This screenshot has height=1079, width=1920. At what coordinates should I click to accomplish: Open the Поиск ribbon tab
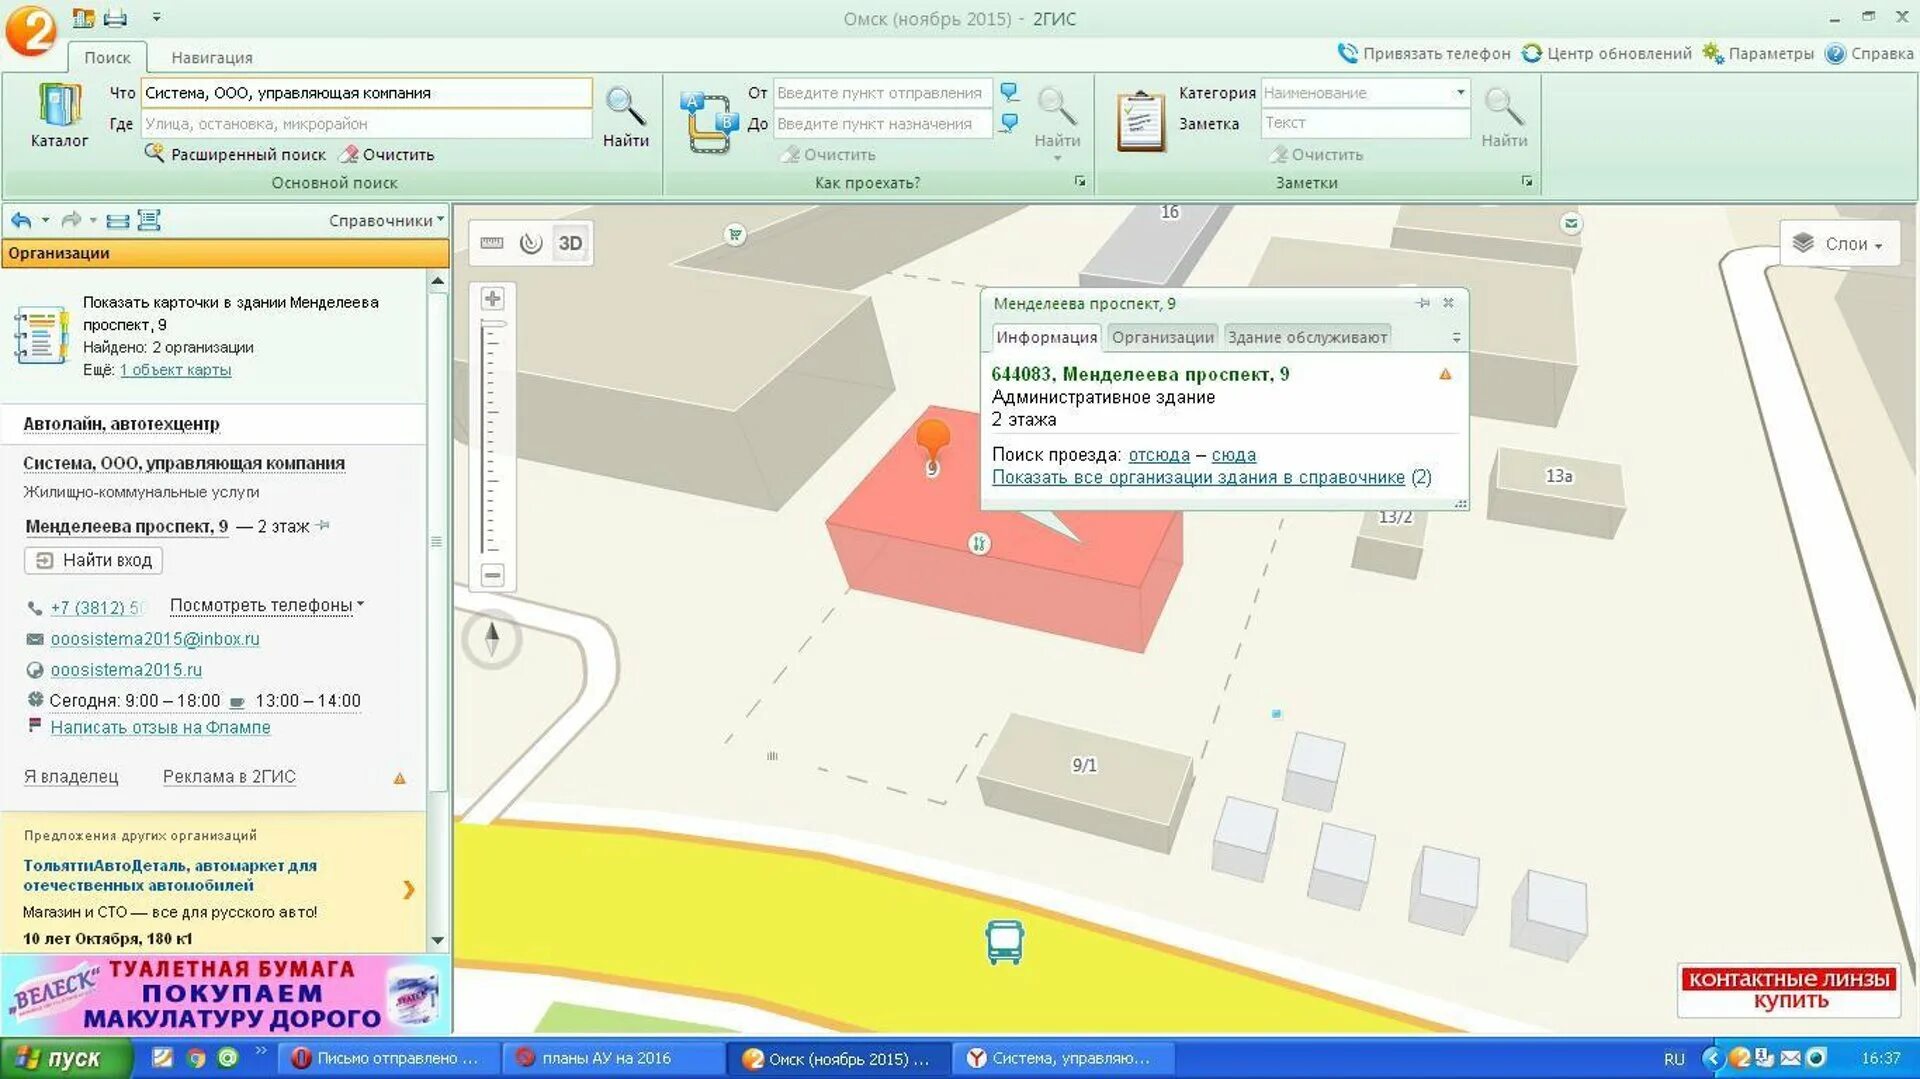pos(107,57)
